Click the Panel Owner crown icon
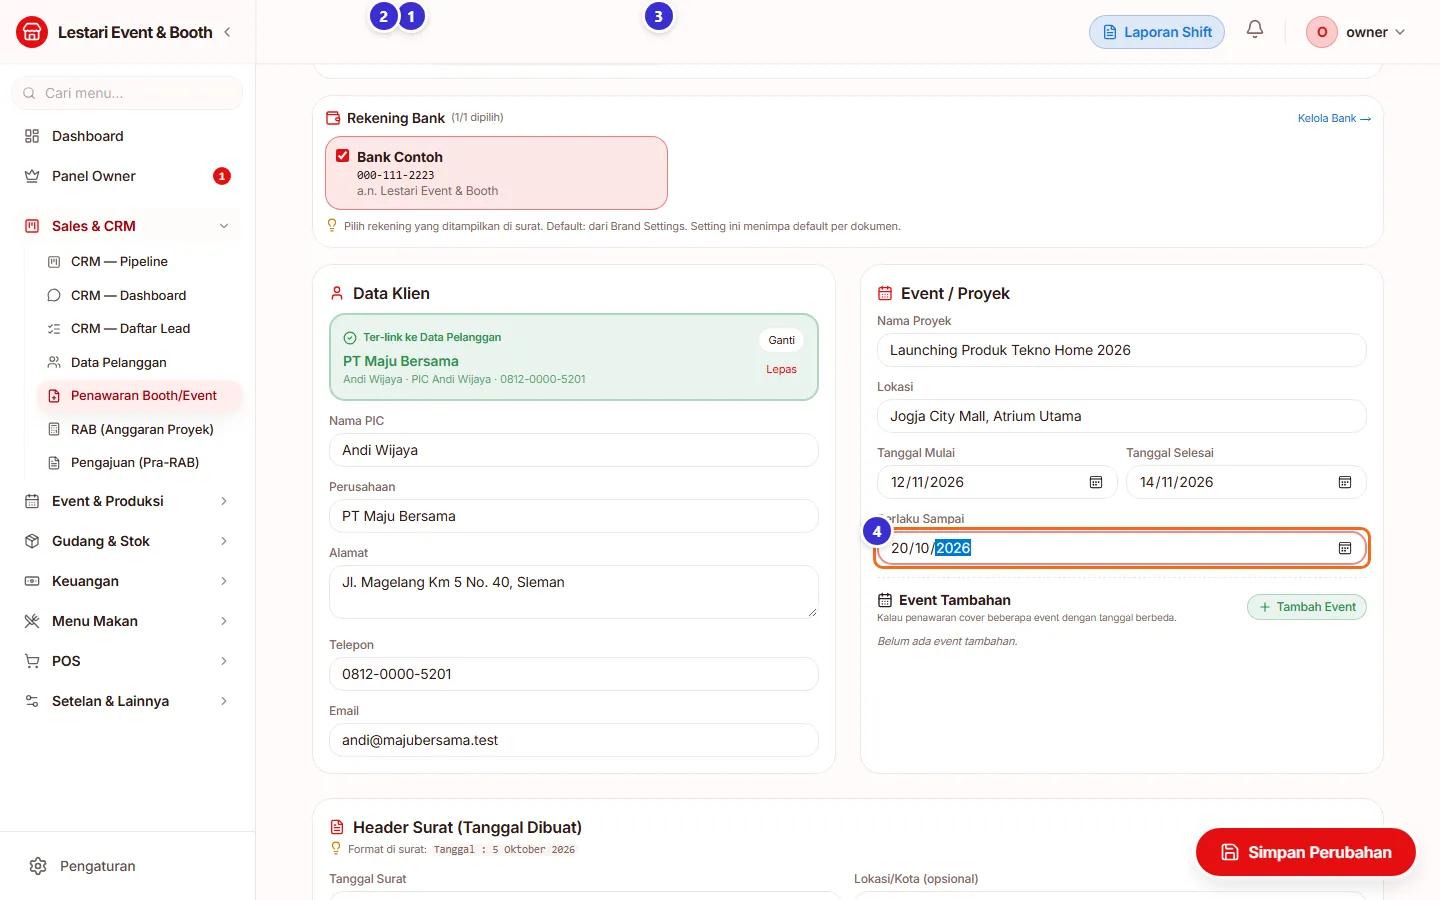 click(32, 176)
